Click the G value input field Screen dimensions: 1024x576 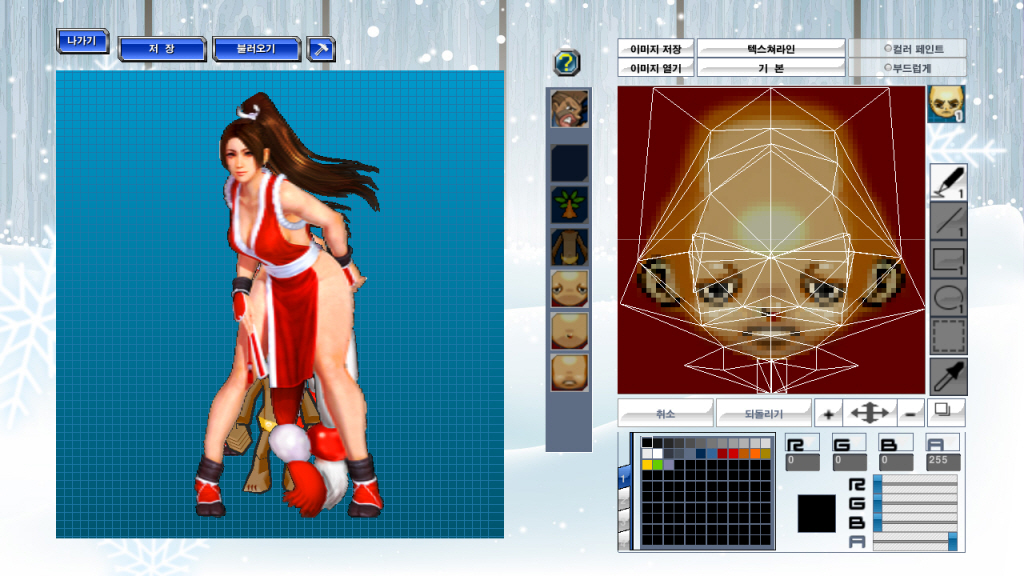pos(849,461)
